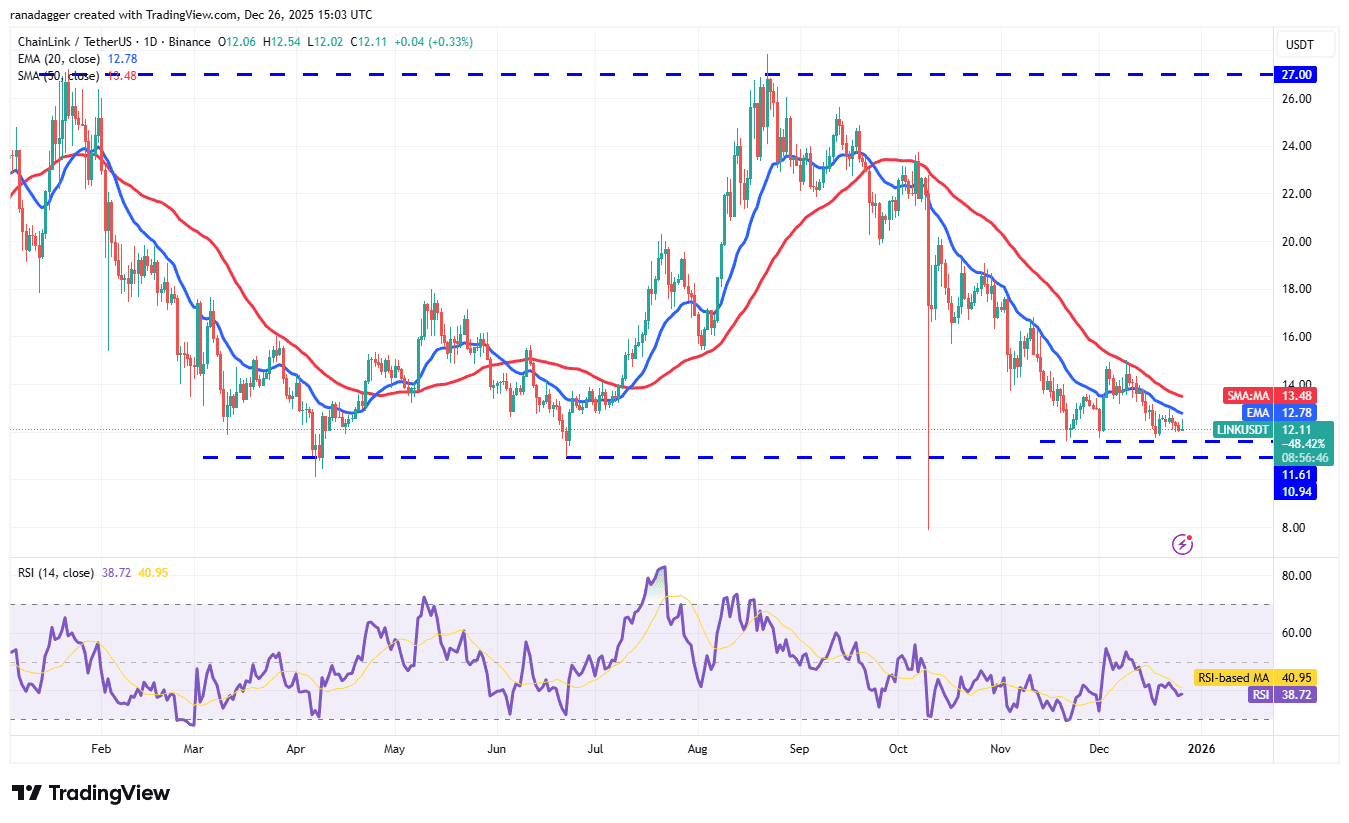Select the 11.61 support level price tag
The height and width of the screenshot is (823, 1349).
coord(1294,475)
